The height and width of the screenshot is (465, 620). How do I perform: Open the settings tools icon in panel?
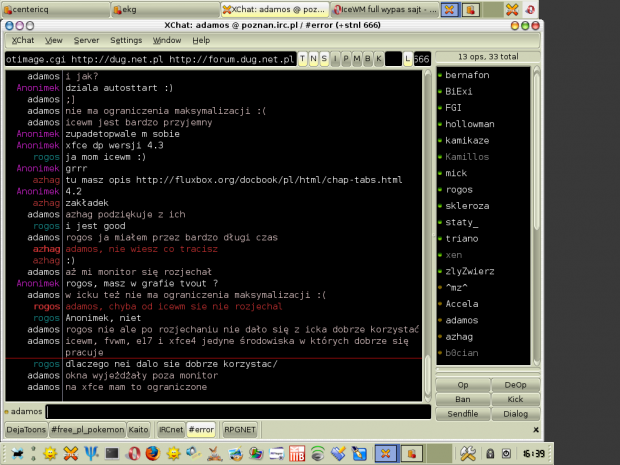[x=468, y=453]
